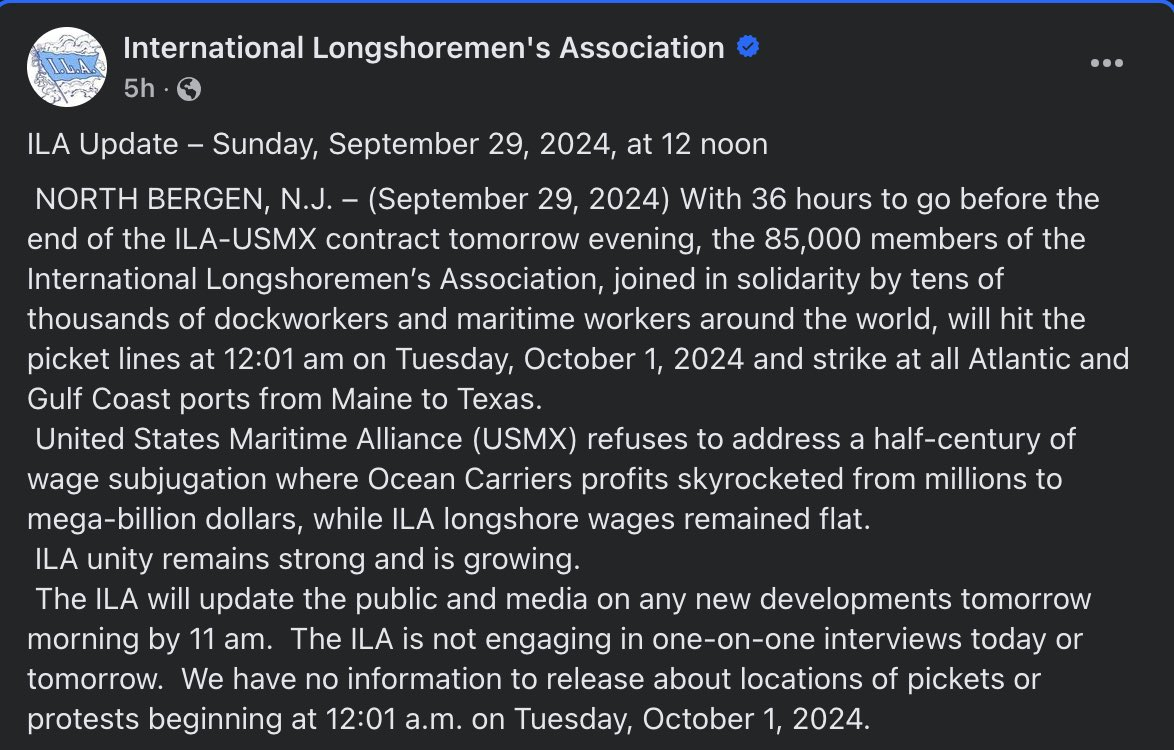
Task: Open the three-dot post options menu
Action: (x=1107, y=63)
